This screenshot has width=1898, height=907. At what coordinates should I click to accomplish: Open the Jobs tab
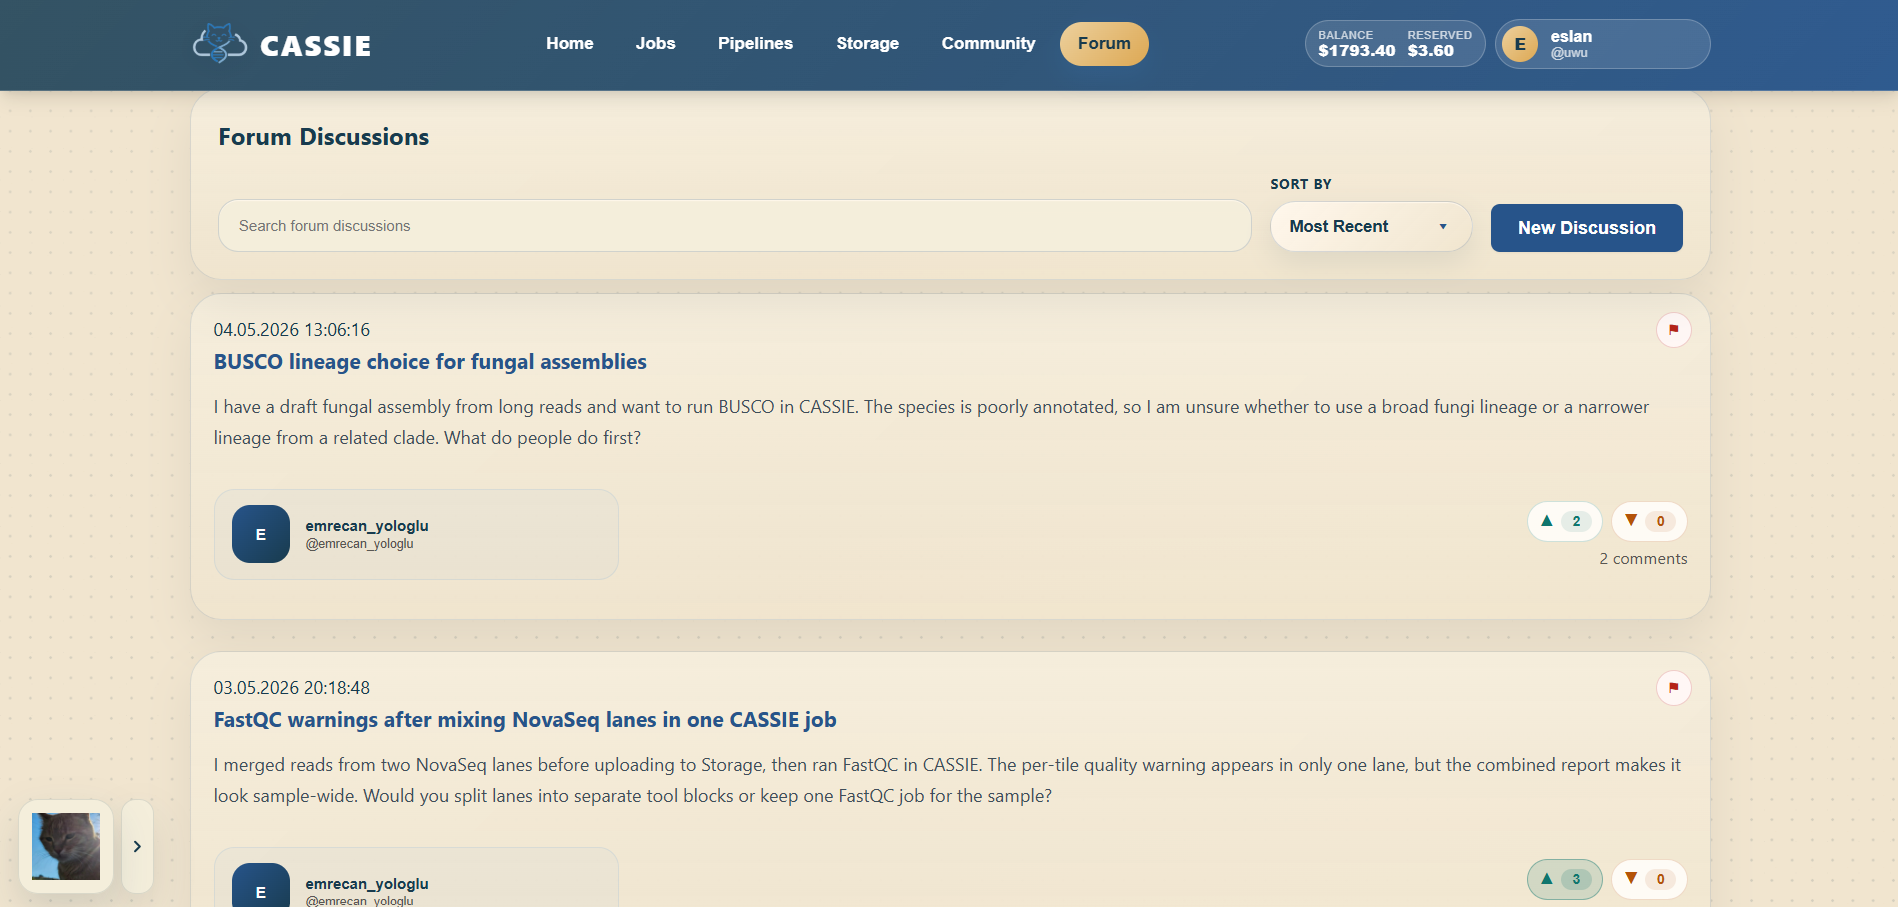coord(655,44)
